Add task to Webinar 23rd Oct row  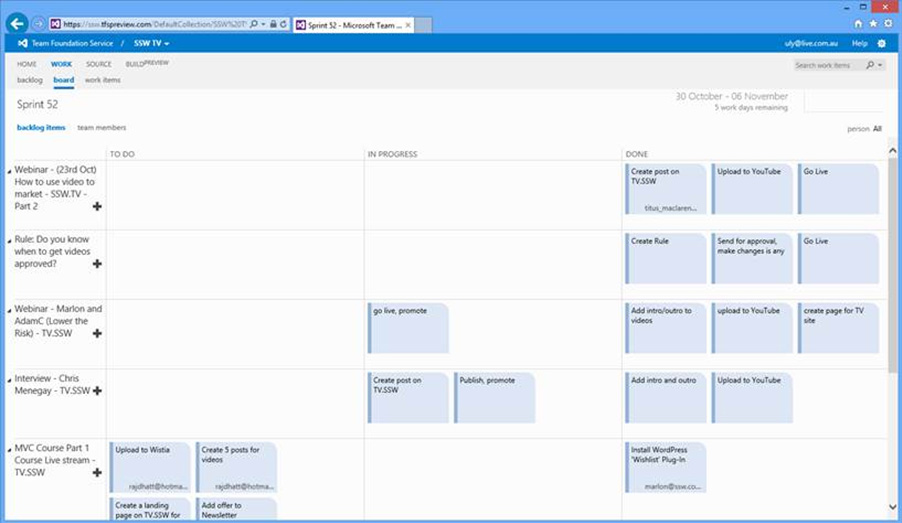pyautogui.click(x=97, y=206)
